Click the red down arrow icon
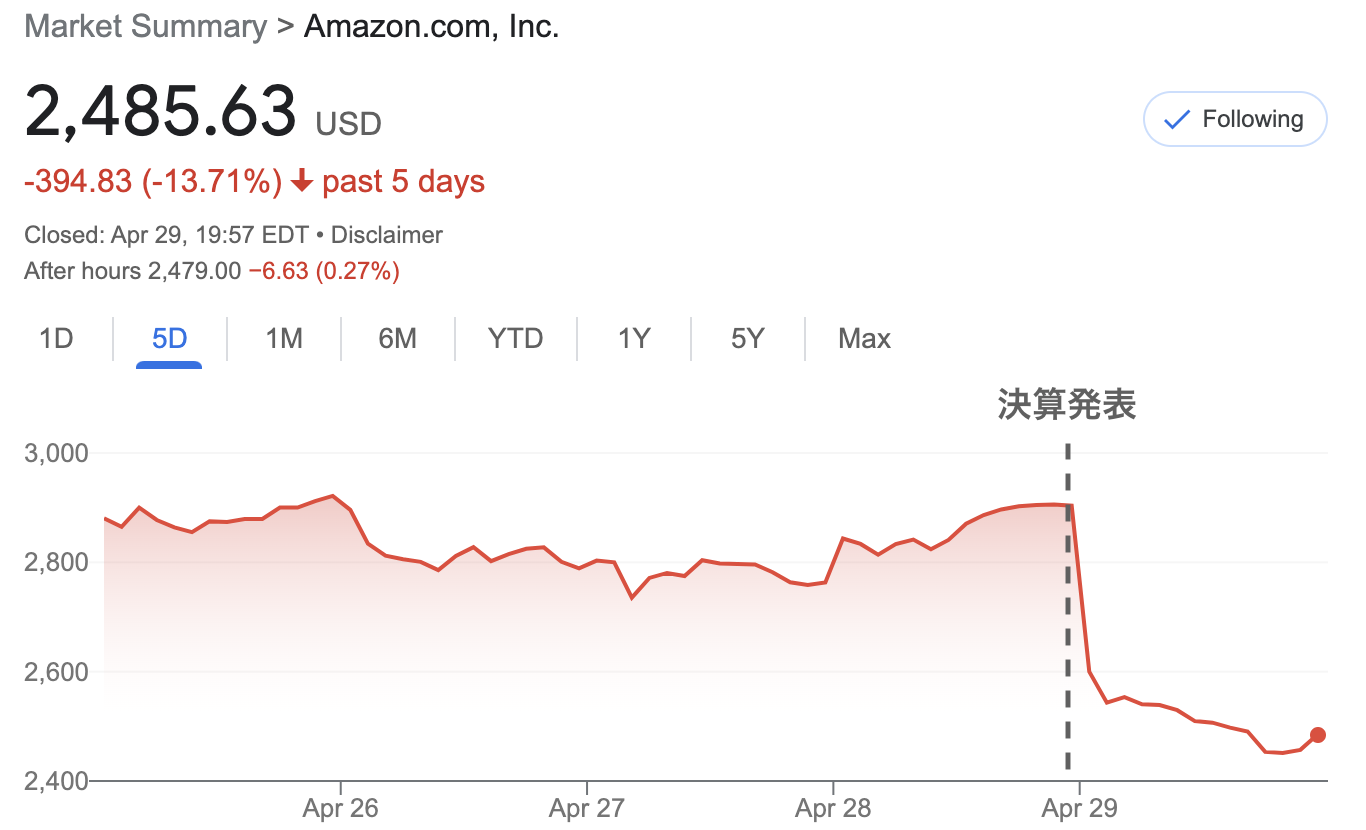 tap(302, 182)
